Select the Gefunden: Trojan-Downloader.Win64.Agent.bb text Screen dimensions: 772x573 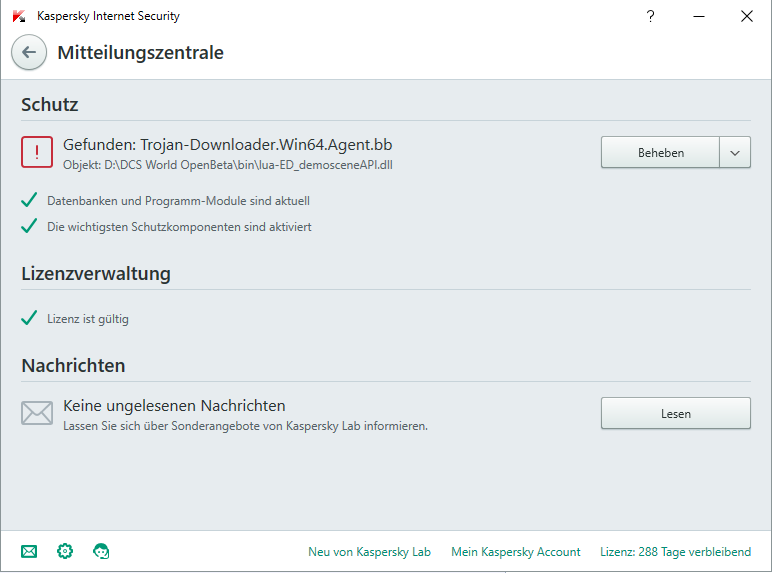227,145
